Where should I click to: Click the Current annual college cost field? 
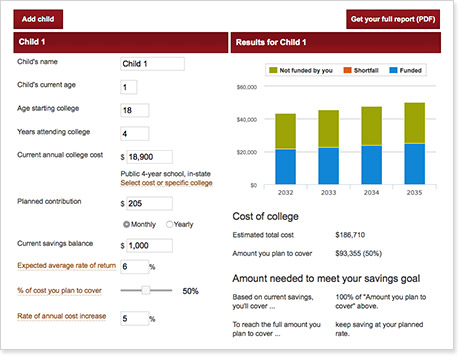(x=149, y=157)
